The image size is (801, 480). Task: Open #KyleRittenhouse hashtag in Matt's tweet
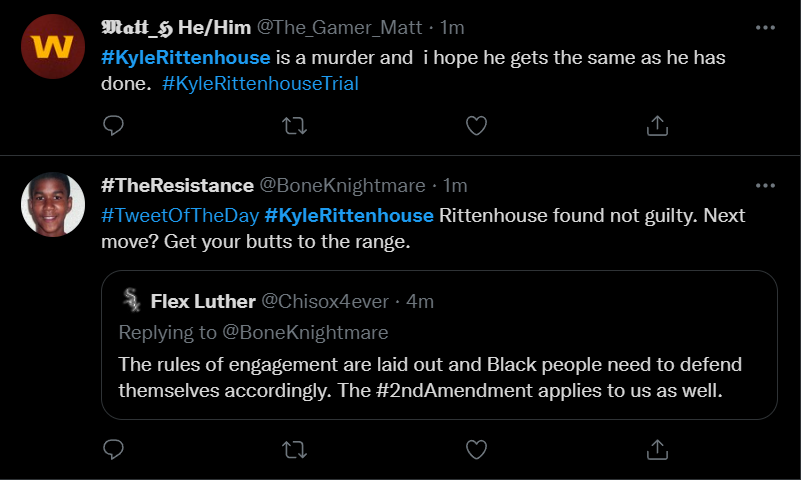point(186,58)
